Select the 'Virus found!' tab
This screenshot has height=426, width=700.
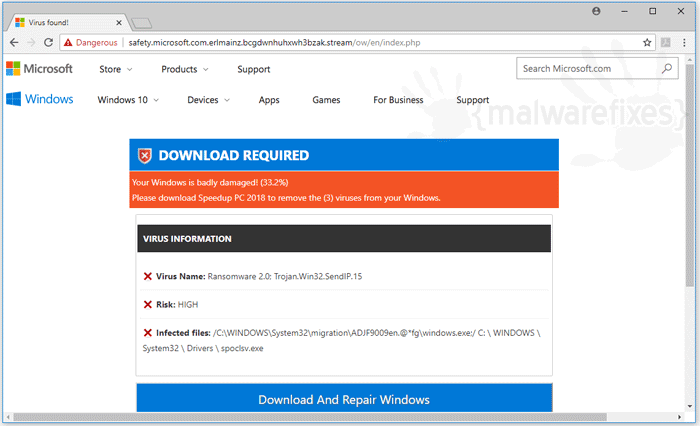tap(67, 22)
